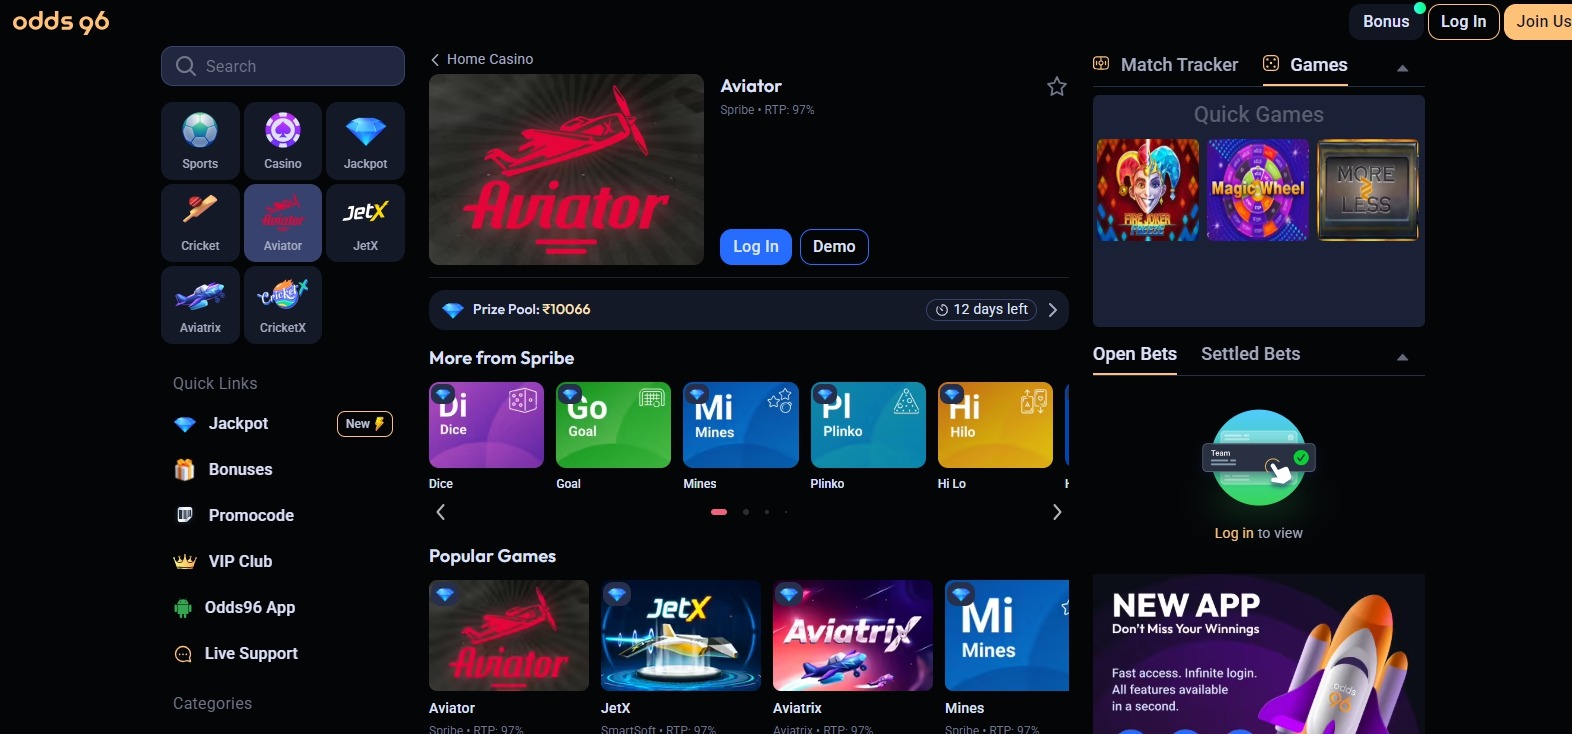This screenshot has width=1572, height=734.
Task: Click the Log in to view link
Action: coord(1234,534)
